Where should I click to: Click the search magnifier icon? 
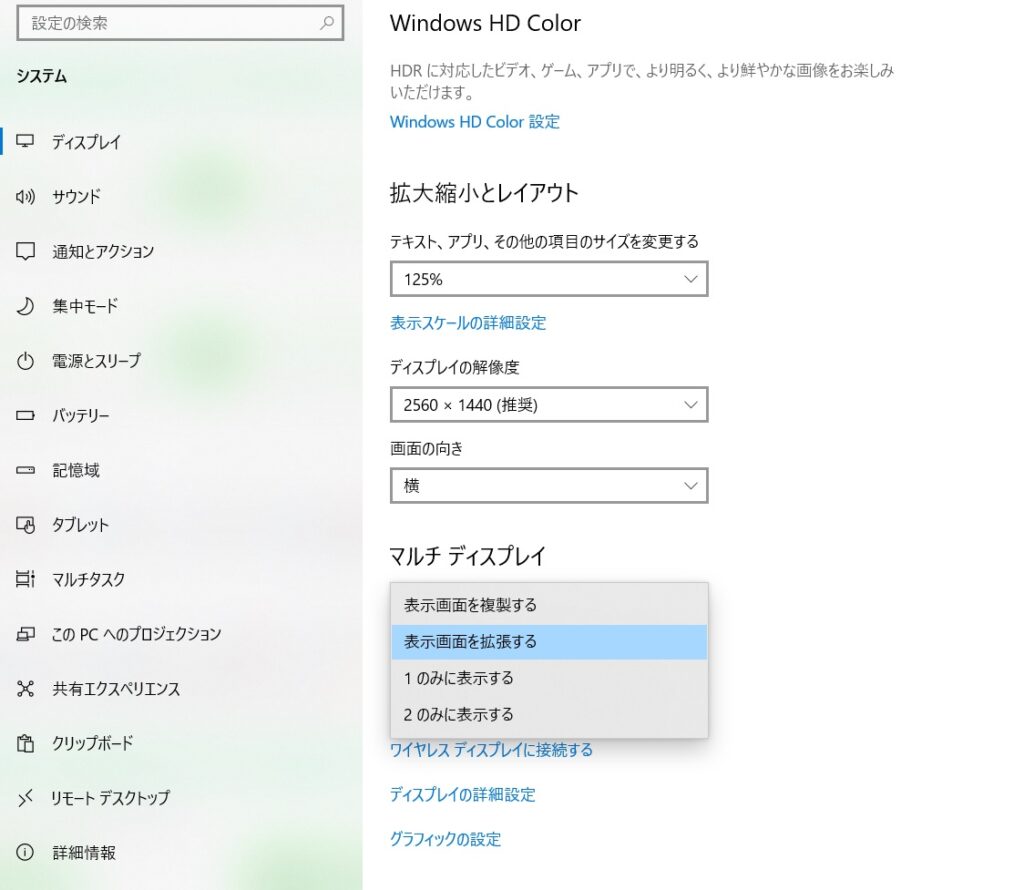pyautogui.click(x=327, y=23)
